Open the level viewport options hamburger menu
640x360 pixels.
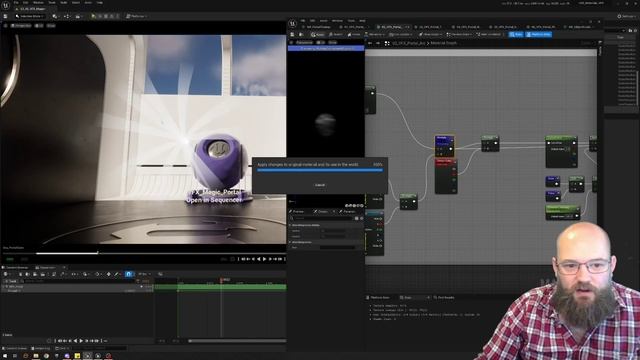click(x=5, y=26)
